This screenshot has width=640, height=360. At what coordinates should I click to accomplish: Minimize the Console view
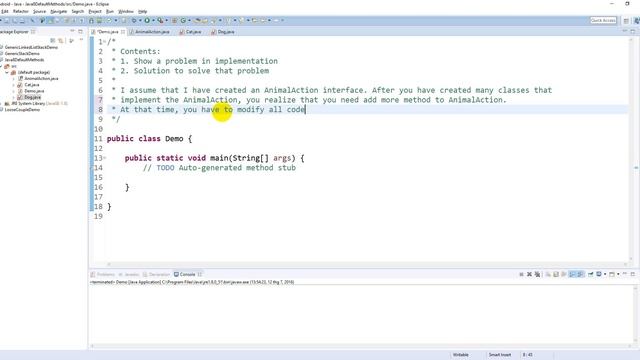(625, 274)
